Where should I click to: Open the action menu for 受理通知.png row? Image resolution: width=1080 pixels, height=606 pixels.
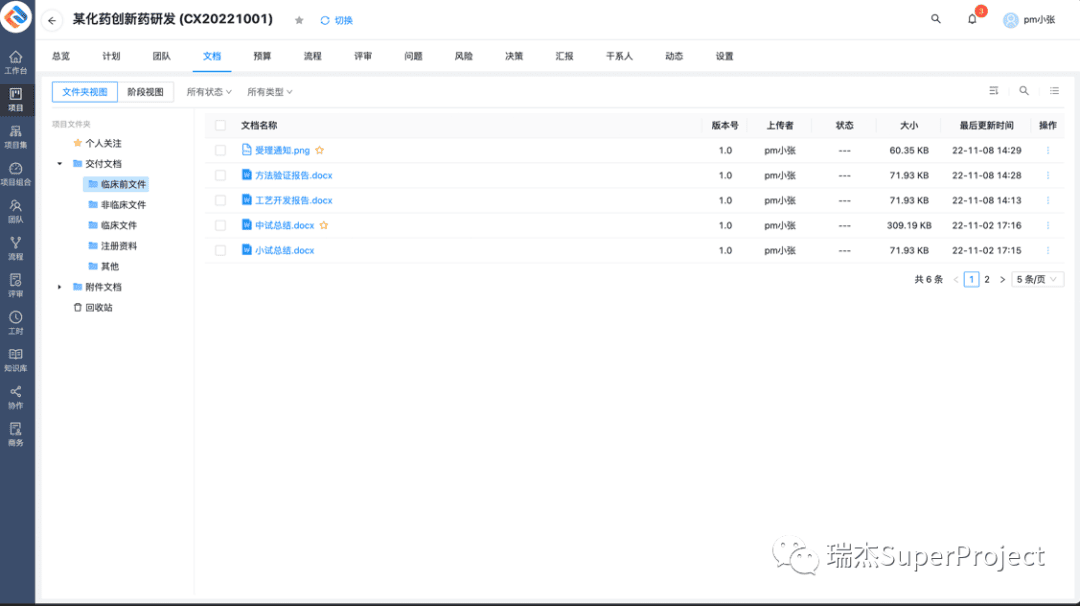tap(1048, 150)
